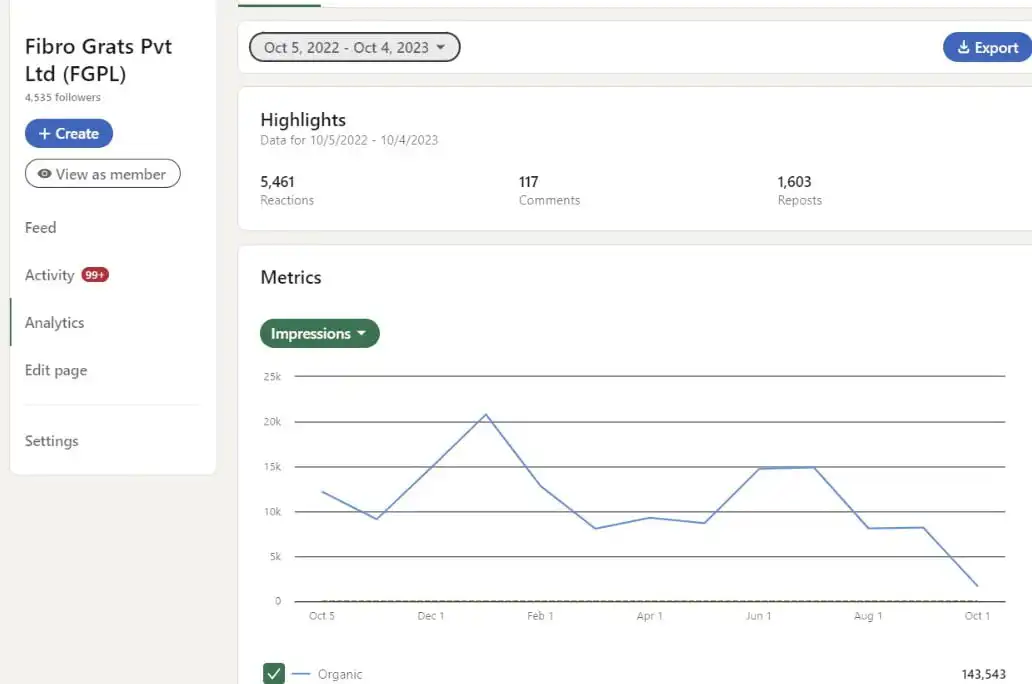Open Edit page from sidebar
This screenshot has width=1032, height=684.
coord(56,370)
